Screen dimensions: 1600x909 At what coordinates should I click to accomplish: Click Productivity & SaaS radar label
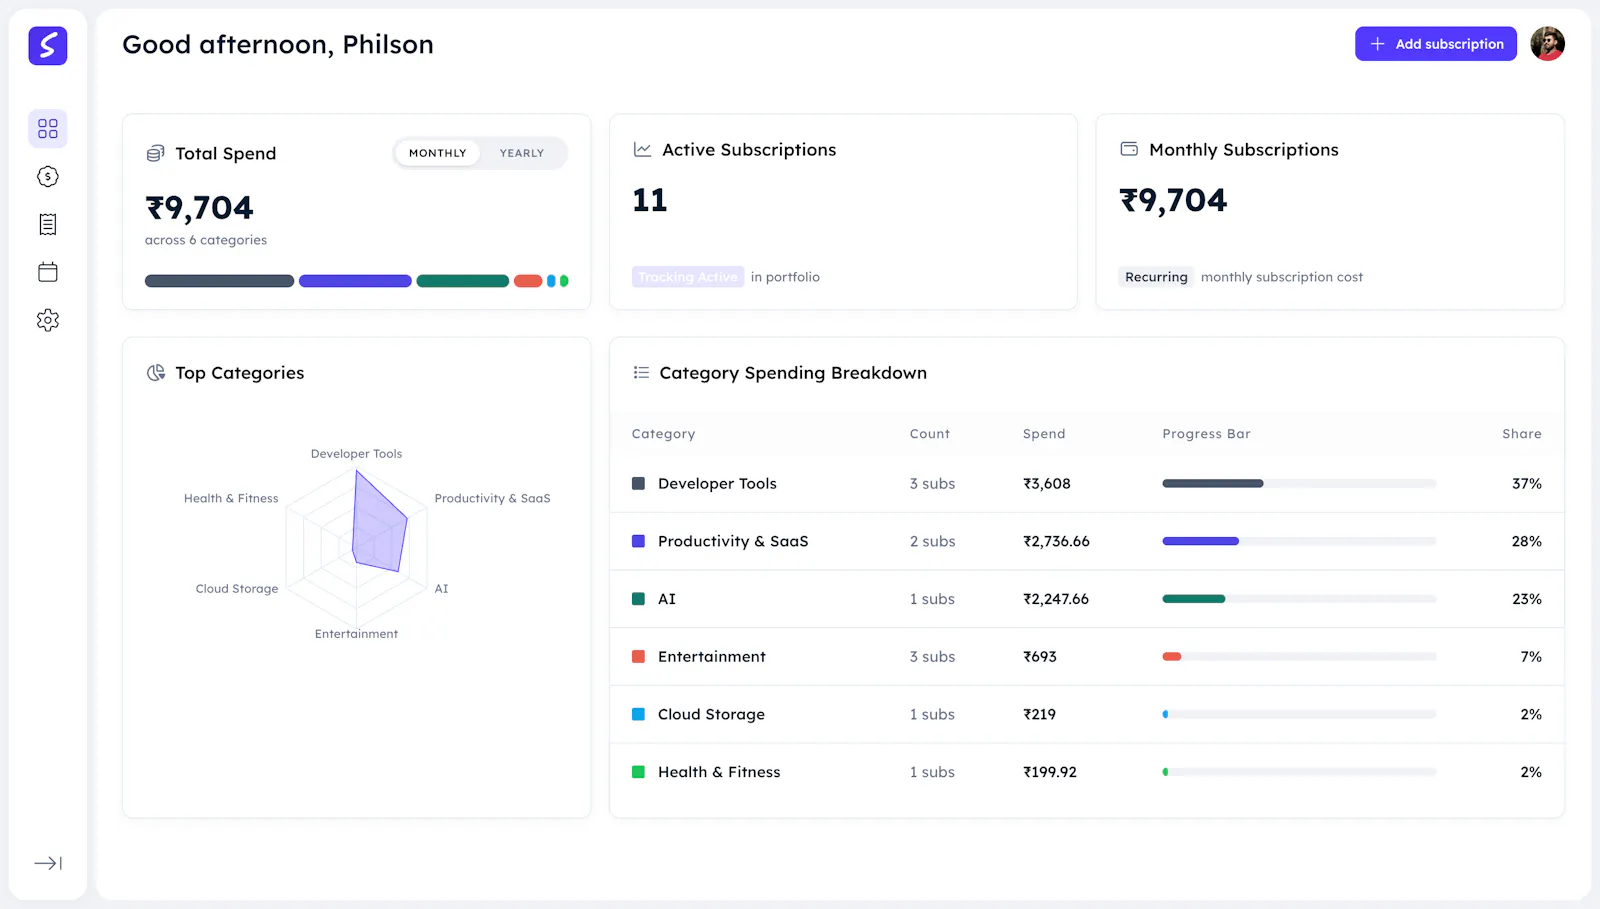[x=492, y=498]
